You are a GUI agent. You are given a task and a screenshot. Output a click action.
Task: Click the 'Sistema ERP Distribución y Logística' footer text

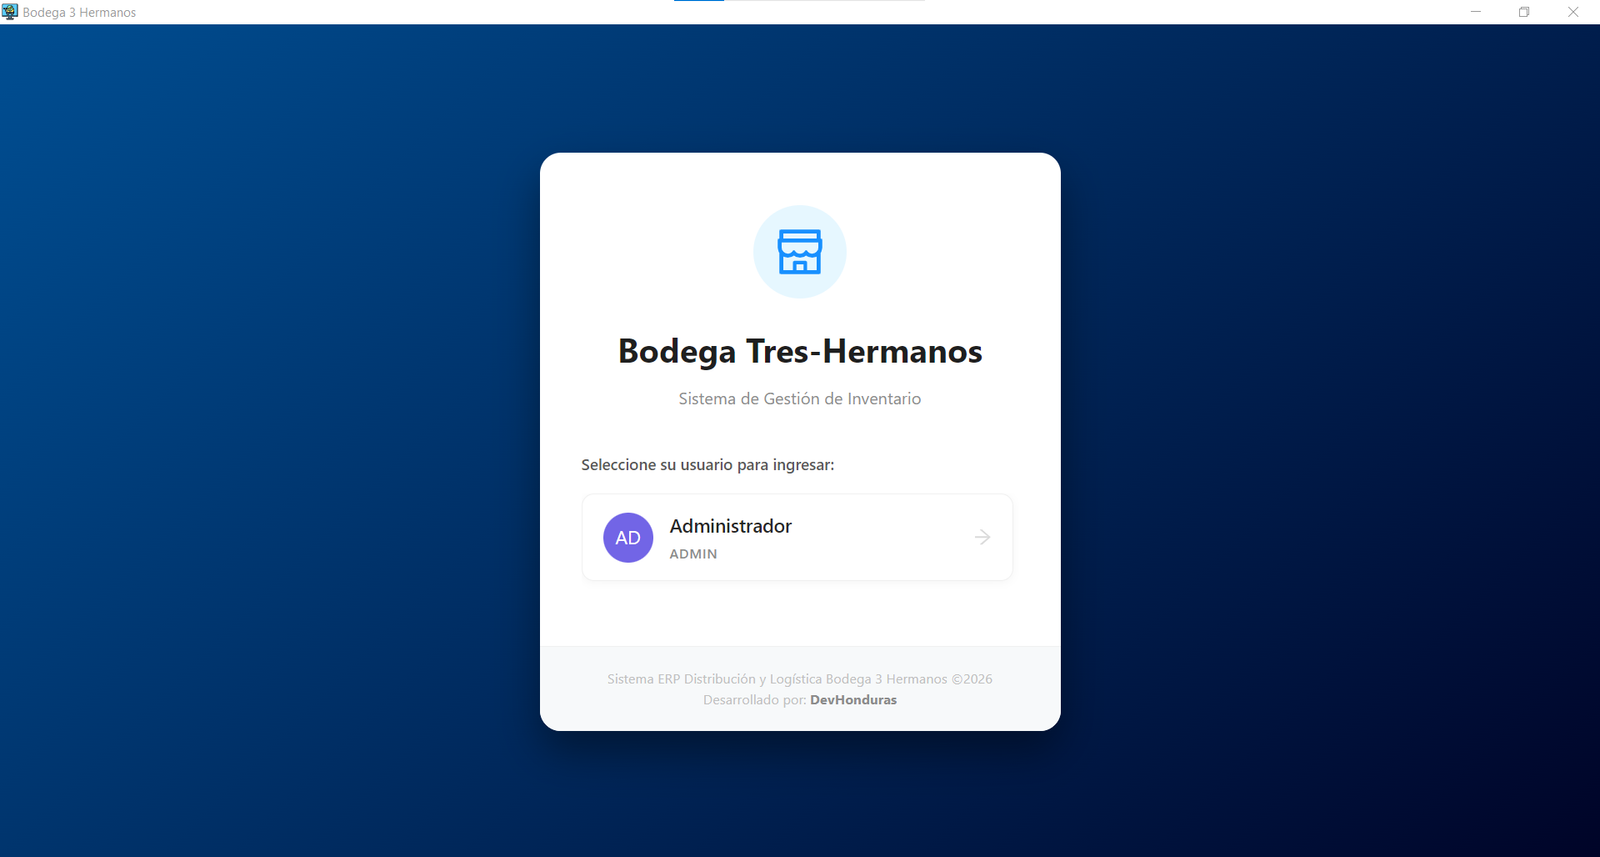[800, 679]
